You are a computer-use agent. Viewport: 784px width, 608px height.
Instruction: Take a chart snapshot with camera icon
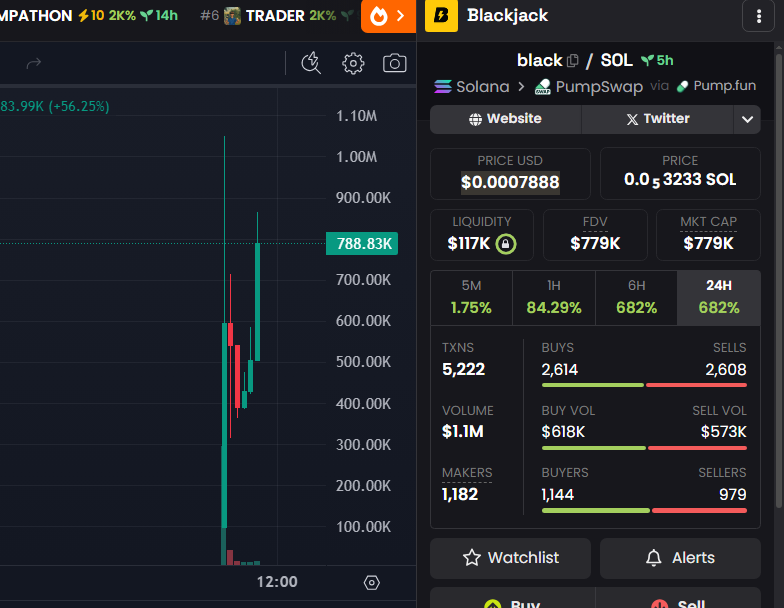[394, 64]
